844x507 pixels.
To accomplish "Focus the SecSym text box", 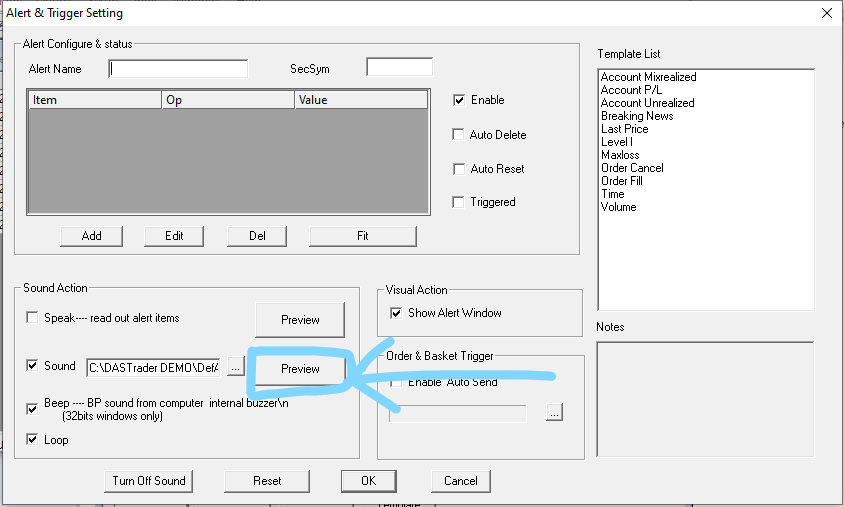I will [399, 68].
